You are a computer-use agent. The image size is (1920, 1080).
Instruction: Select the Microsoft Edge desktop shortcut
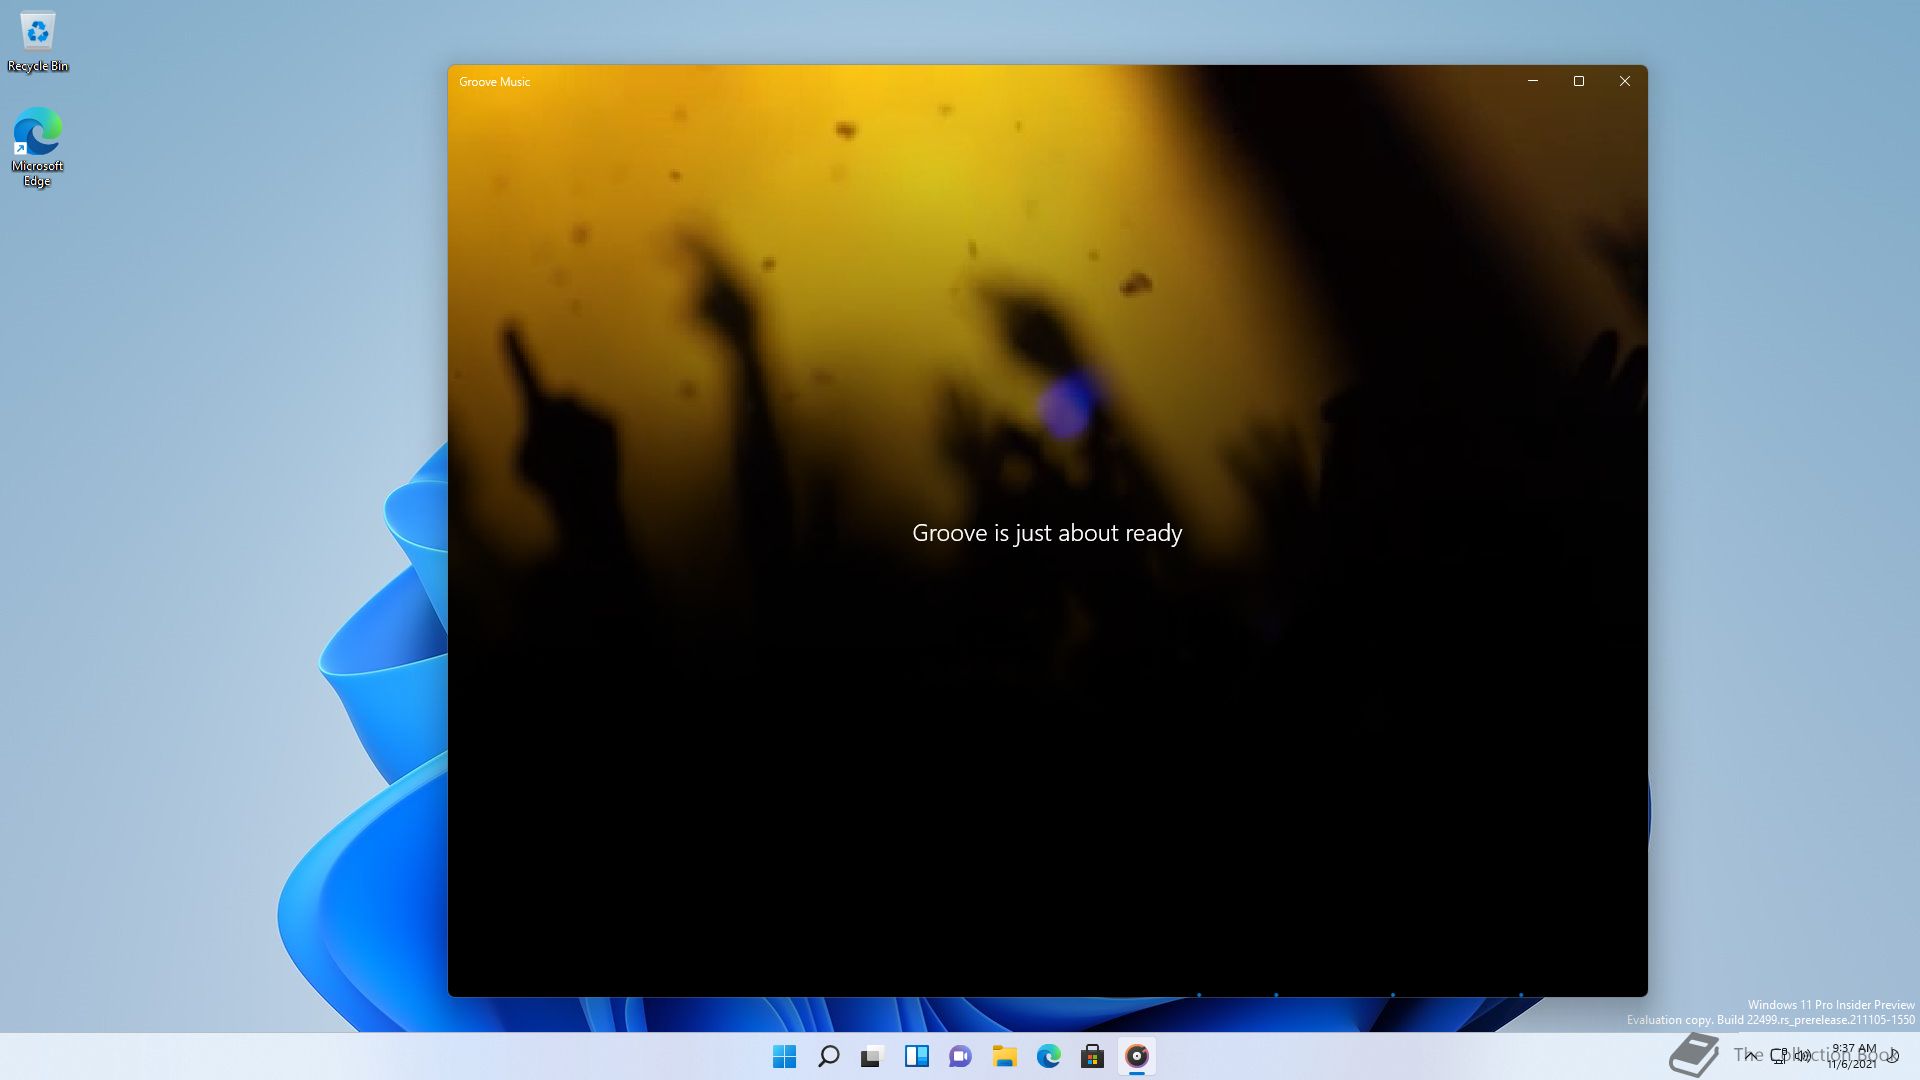pyautogui.click(x=38, y=146)
